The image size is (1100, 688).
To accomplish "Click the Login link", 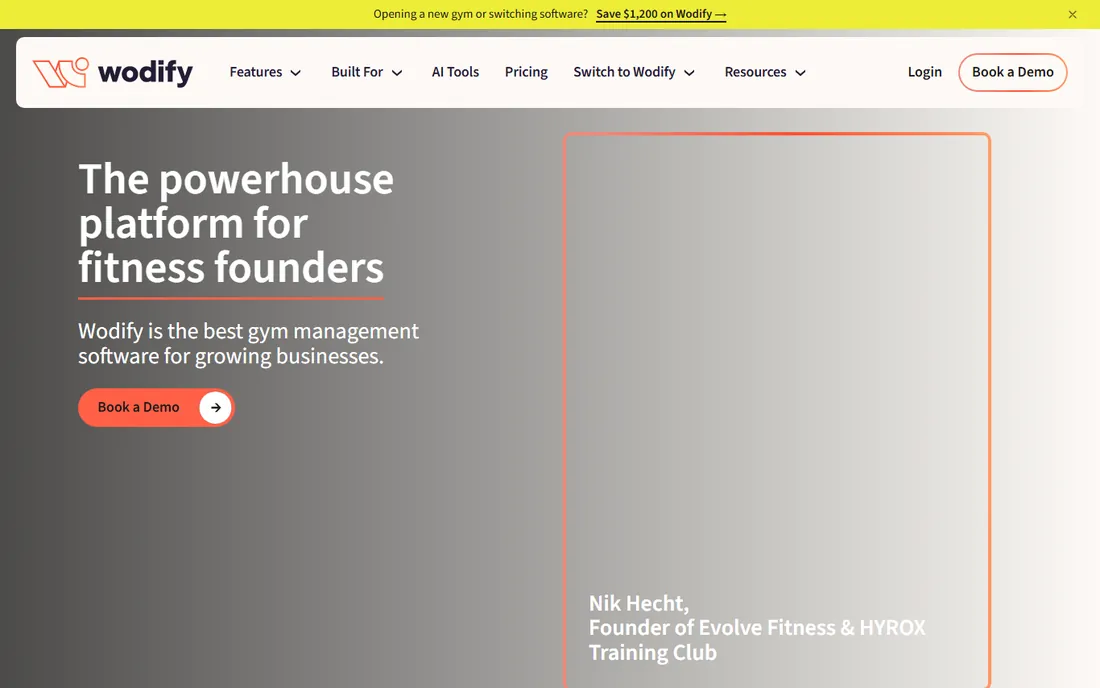I will click(x=925, y=72).
